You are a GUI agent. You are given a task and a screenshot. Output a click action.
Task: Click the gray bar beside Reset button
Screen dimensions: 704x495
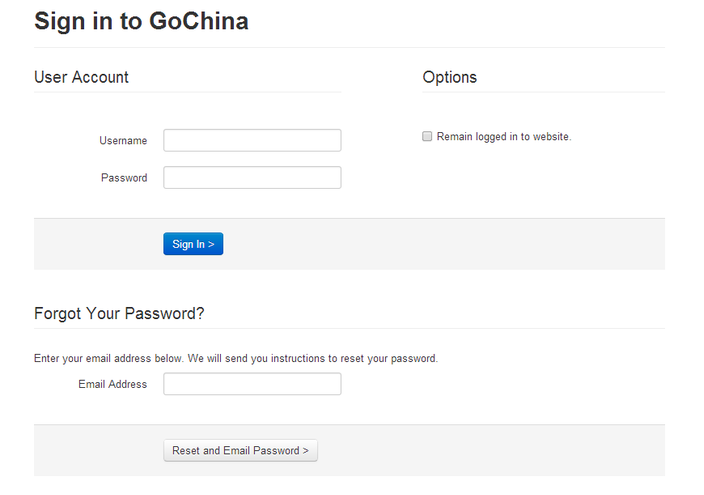490,451
